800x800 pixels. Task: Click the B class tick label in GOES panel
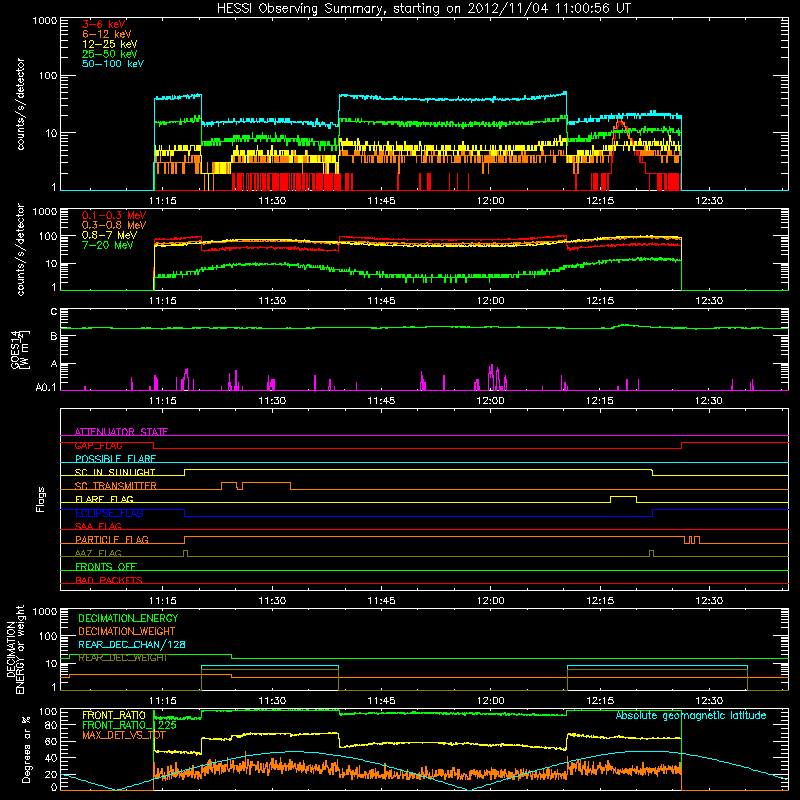[x=54, y=337]
